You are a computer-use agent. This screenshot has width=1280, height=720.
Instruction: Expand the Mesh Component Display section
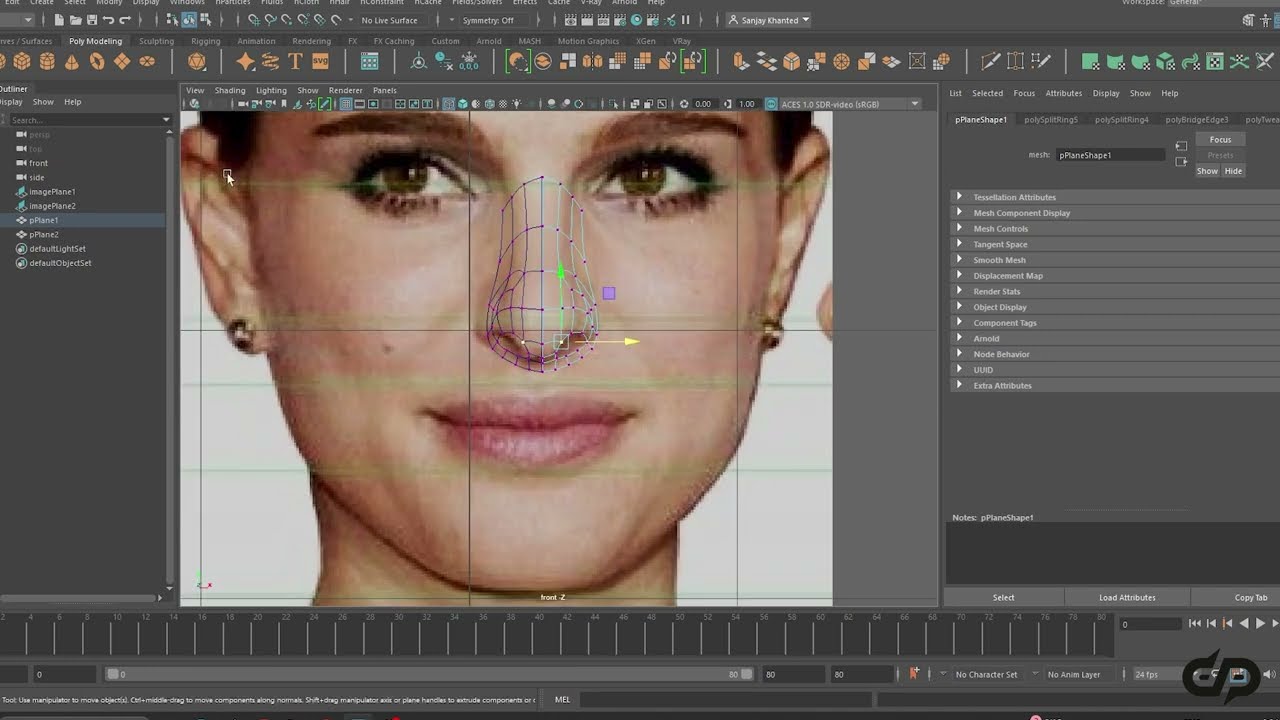click(1021, 213)
